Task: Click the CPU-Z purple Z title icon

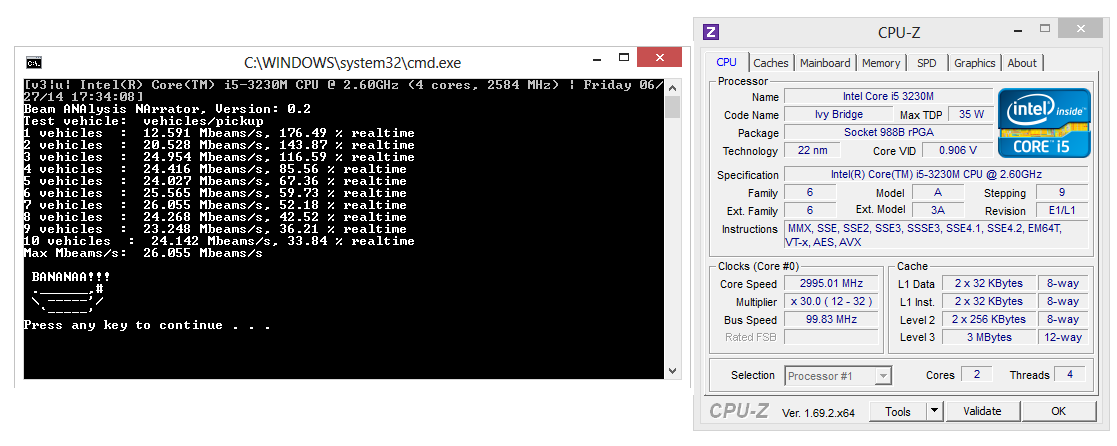Action: point(711,32)
